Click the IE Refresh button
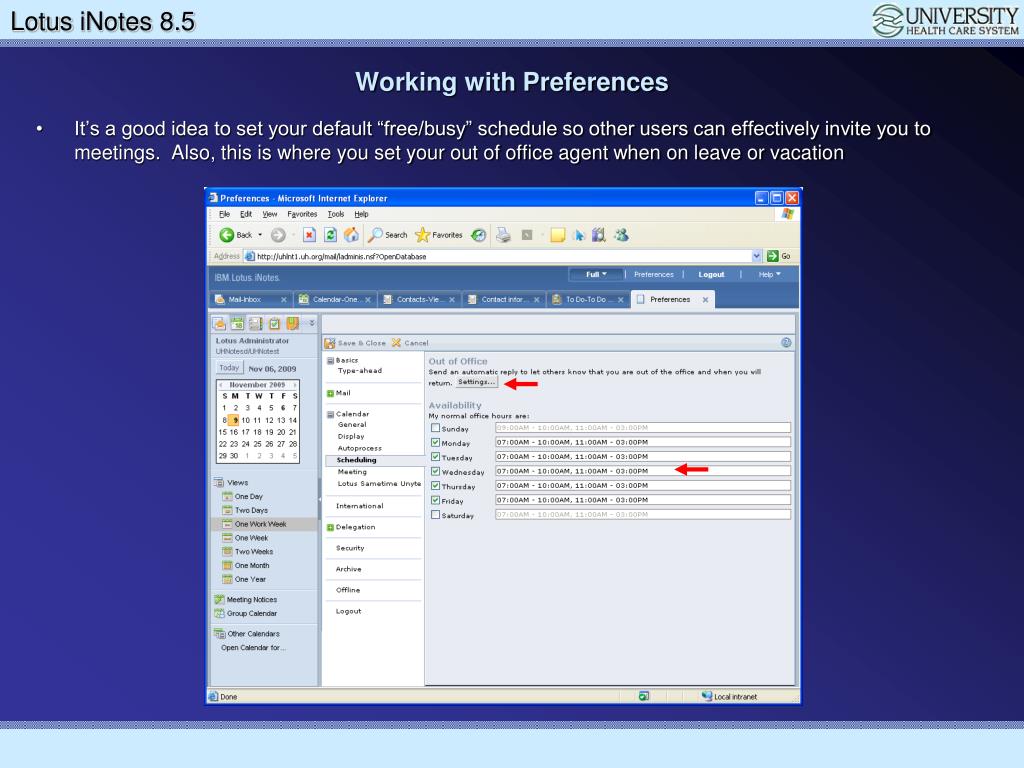1024x768 pixels. pos(330,235)
